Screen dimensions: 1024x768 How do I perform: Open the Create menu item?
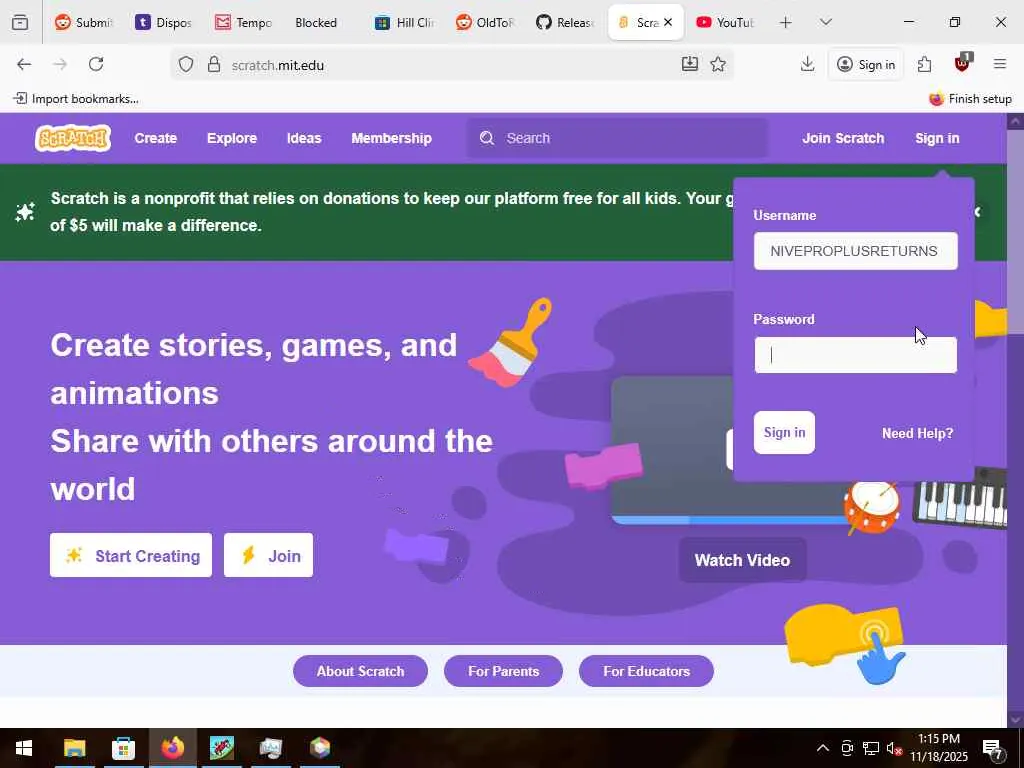click(155, 138)
